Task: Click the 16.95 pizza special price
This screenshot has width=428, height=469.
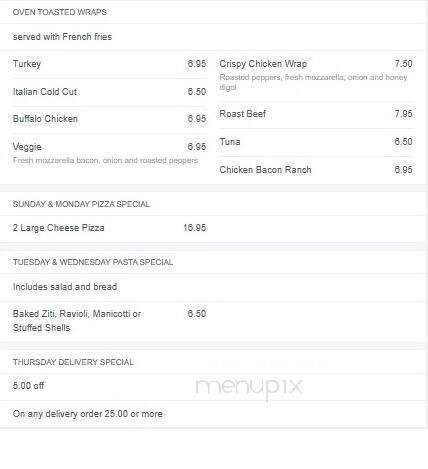Action: point(195,228)
